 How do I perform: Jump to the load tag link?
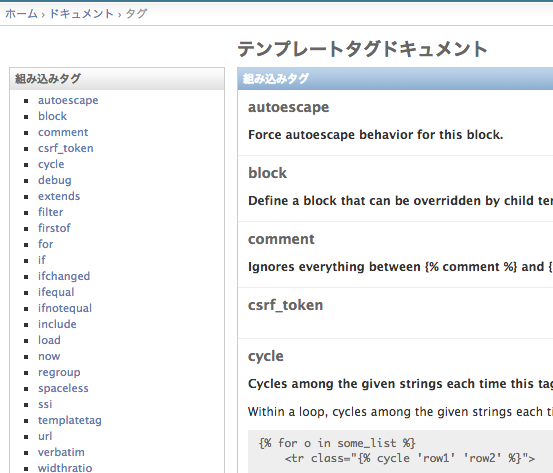pos(49,340)
